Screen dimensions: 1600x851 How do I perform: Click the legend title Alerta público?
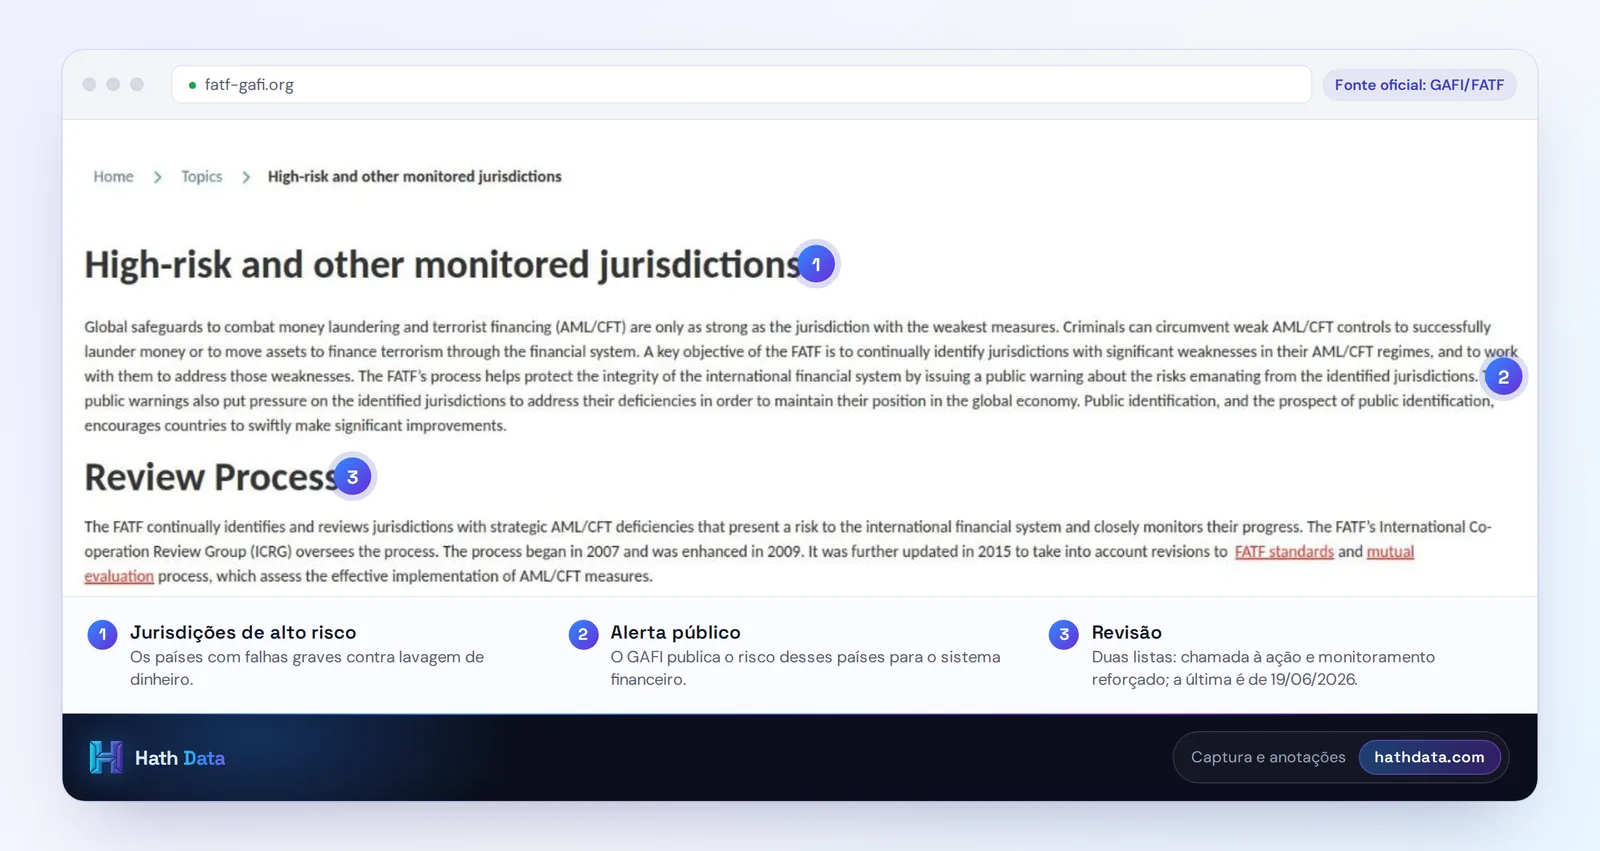(675, 632)
